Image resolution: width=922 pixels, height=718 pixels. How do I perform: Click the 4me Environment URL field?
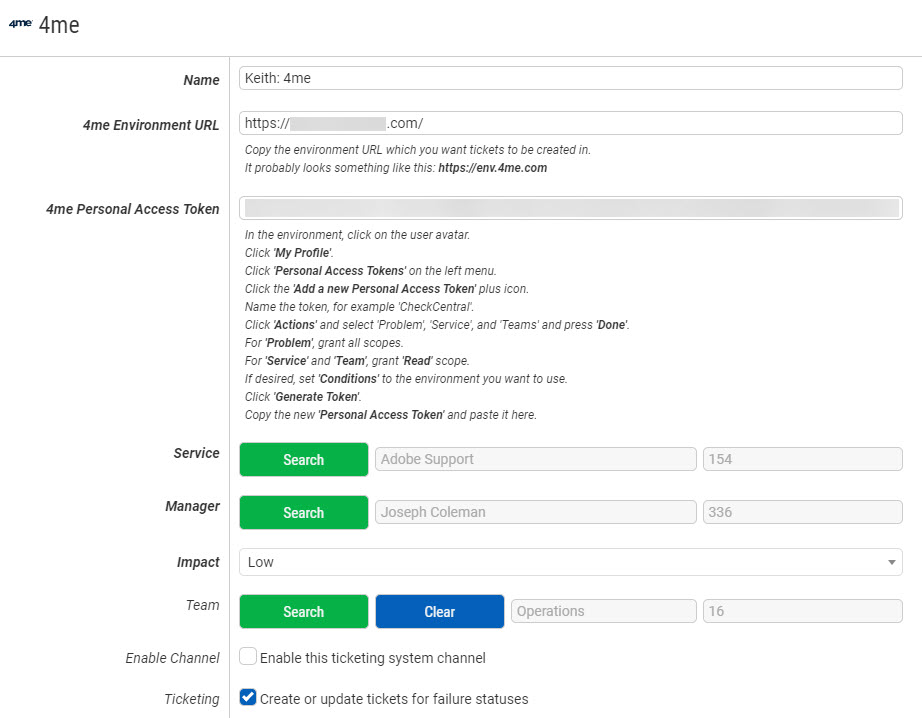[x=570, y=123]
